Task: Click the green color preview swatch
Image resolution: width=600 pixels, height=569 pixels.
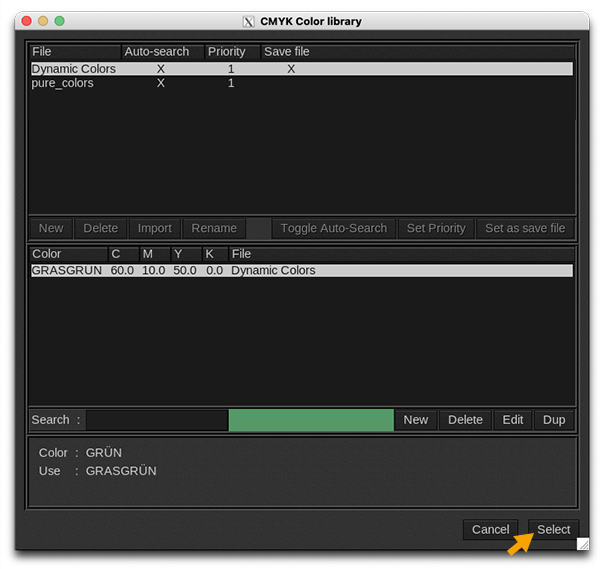Action: (x=311, y=420)
